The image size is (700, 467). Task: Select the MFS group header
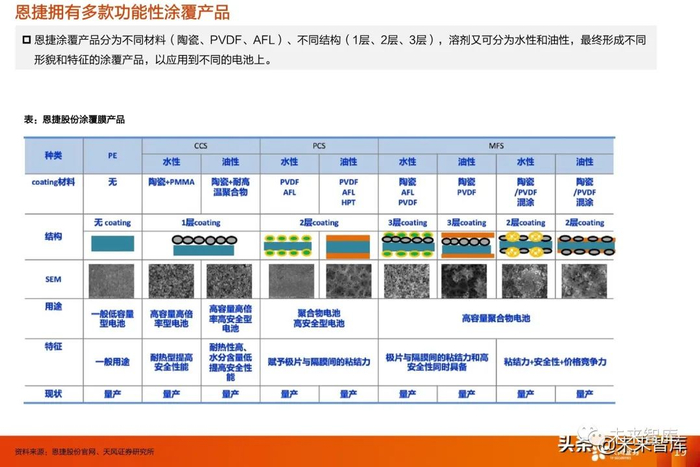(x=496, y=146)
